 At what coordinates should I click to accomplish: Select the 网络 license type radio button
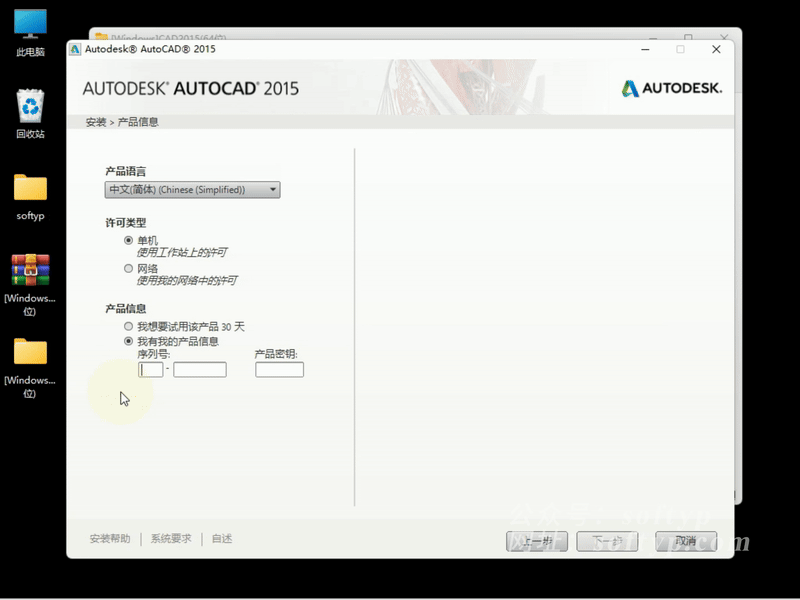(x=129, y=268)
